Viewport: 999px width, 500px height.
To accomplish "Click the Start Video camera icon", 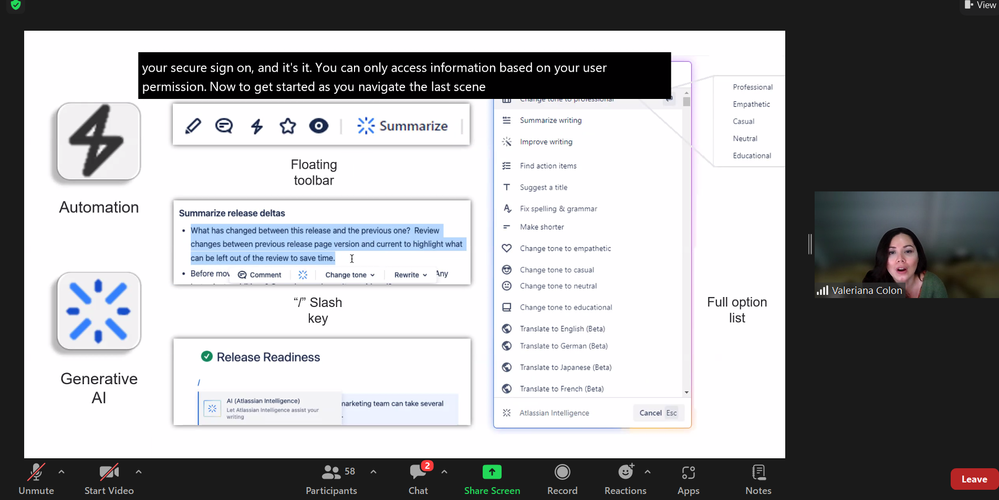I will click(x=109, y=472).
